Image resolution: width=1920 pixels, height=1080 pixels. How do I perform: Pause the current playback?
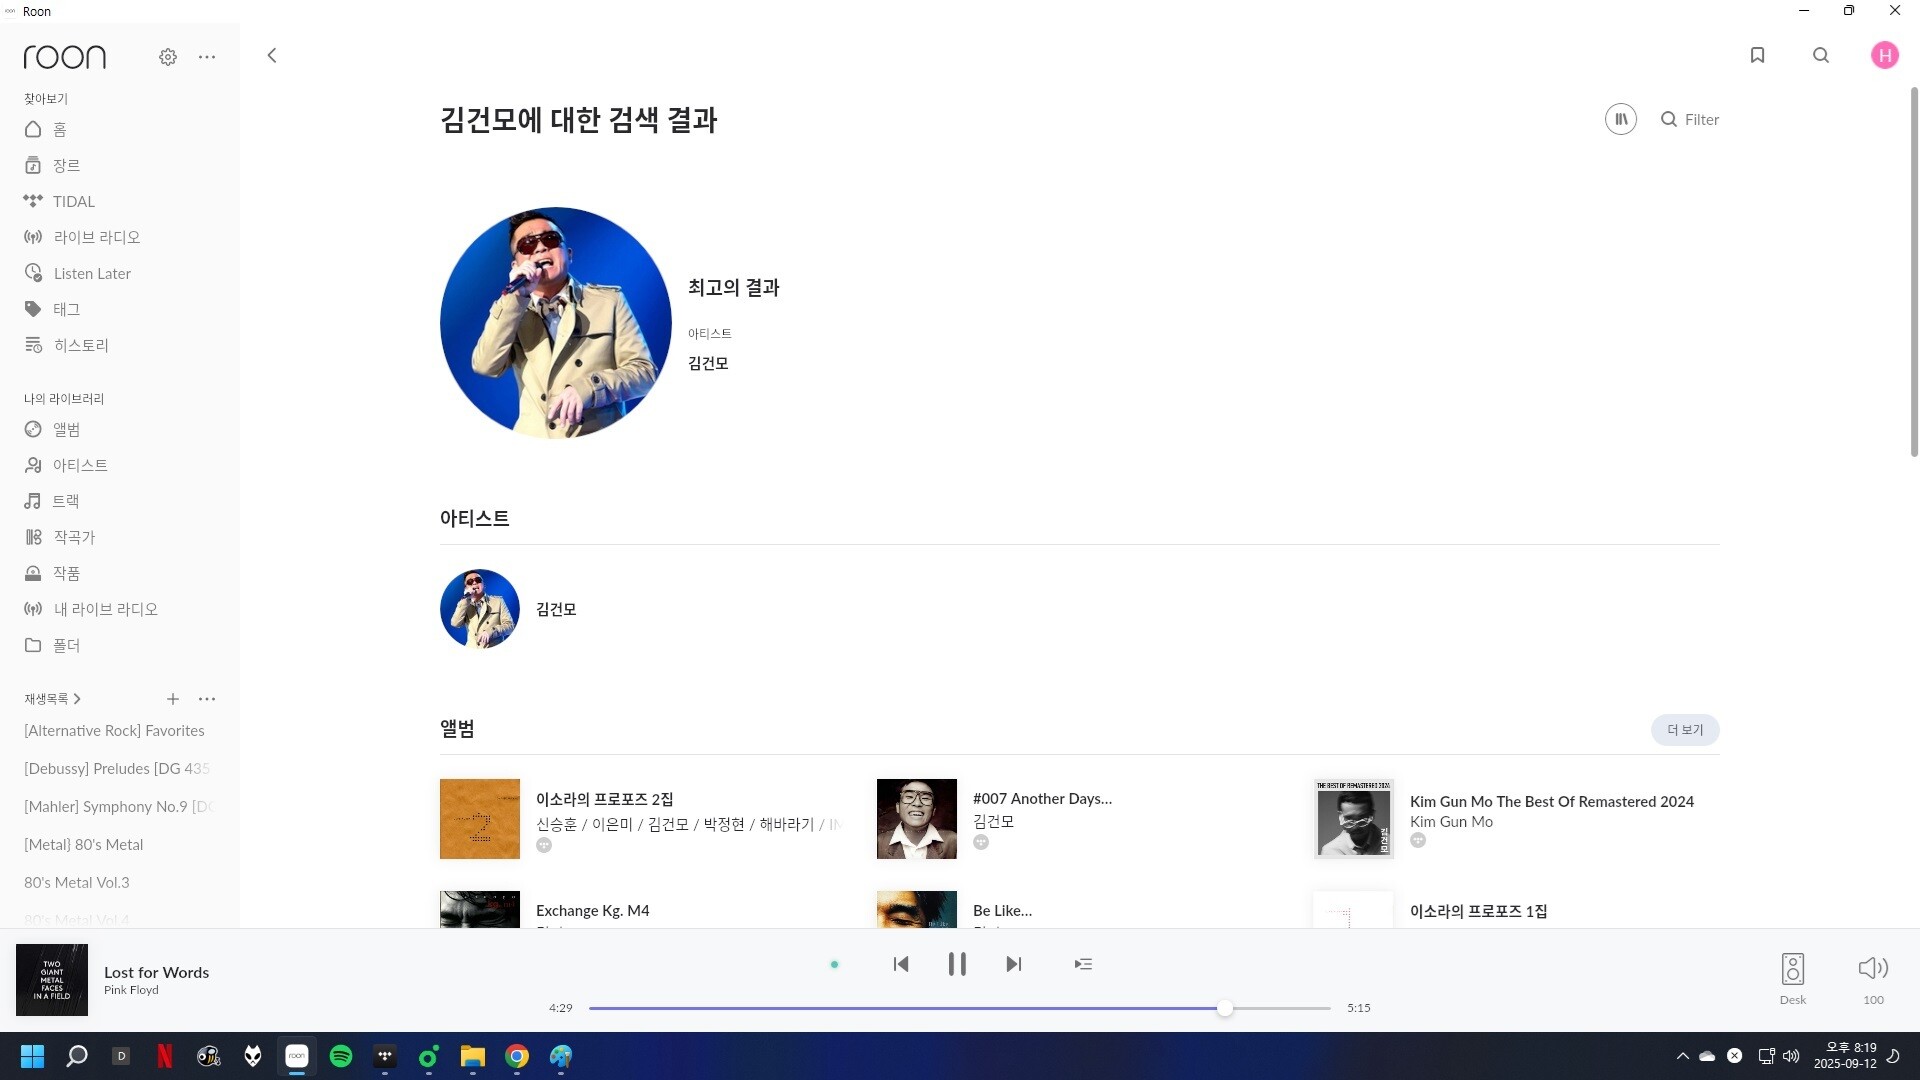(957, 964)
